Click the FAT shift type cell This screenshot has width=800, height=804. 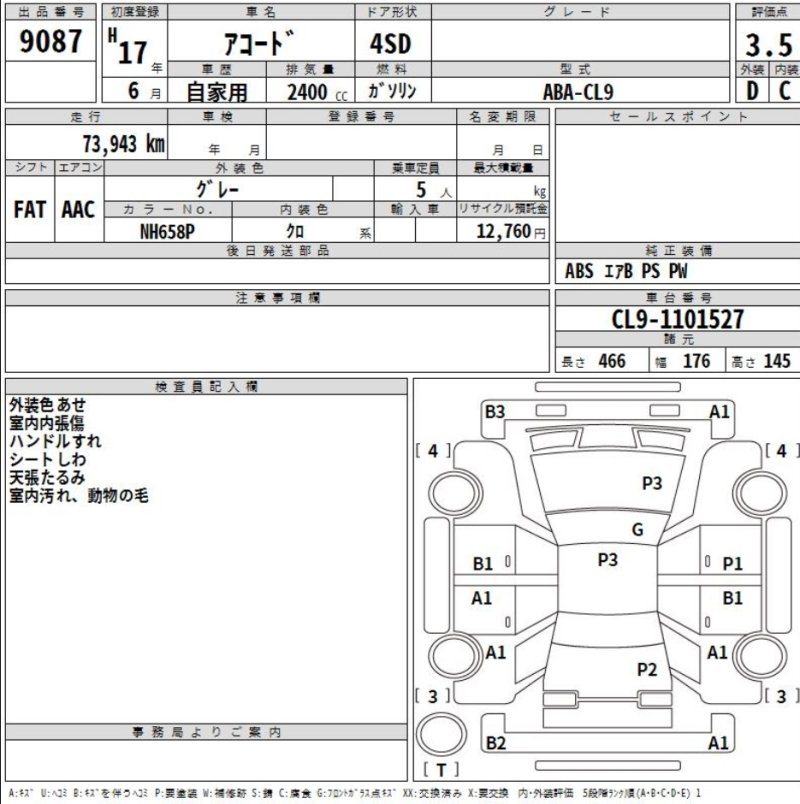[x=29, y=209]
